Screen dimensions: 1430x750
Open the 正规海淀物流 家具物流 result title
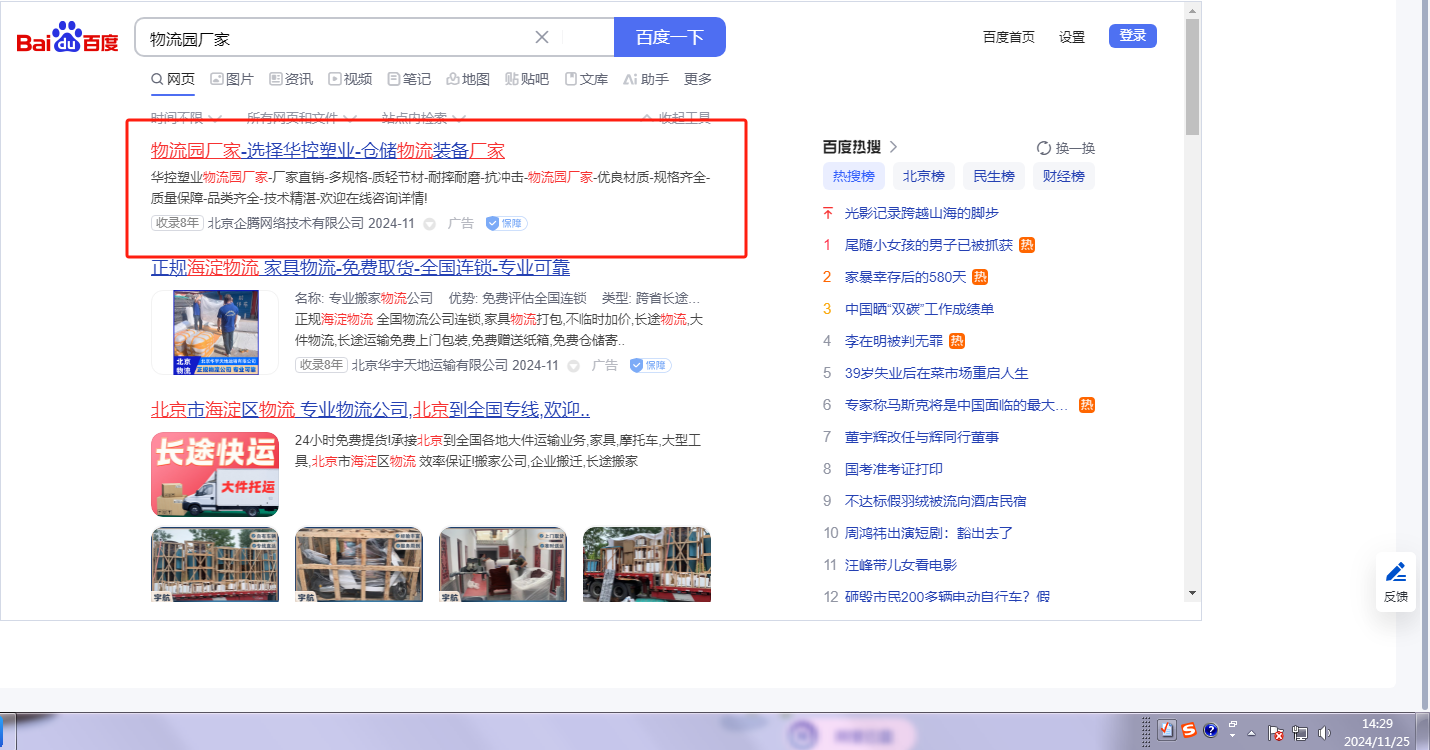pyautogui.click(x=361, y=268)
